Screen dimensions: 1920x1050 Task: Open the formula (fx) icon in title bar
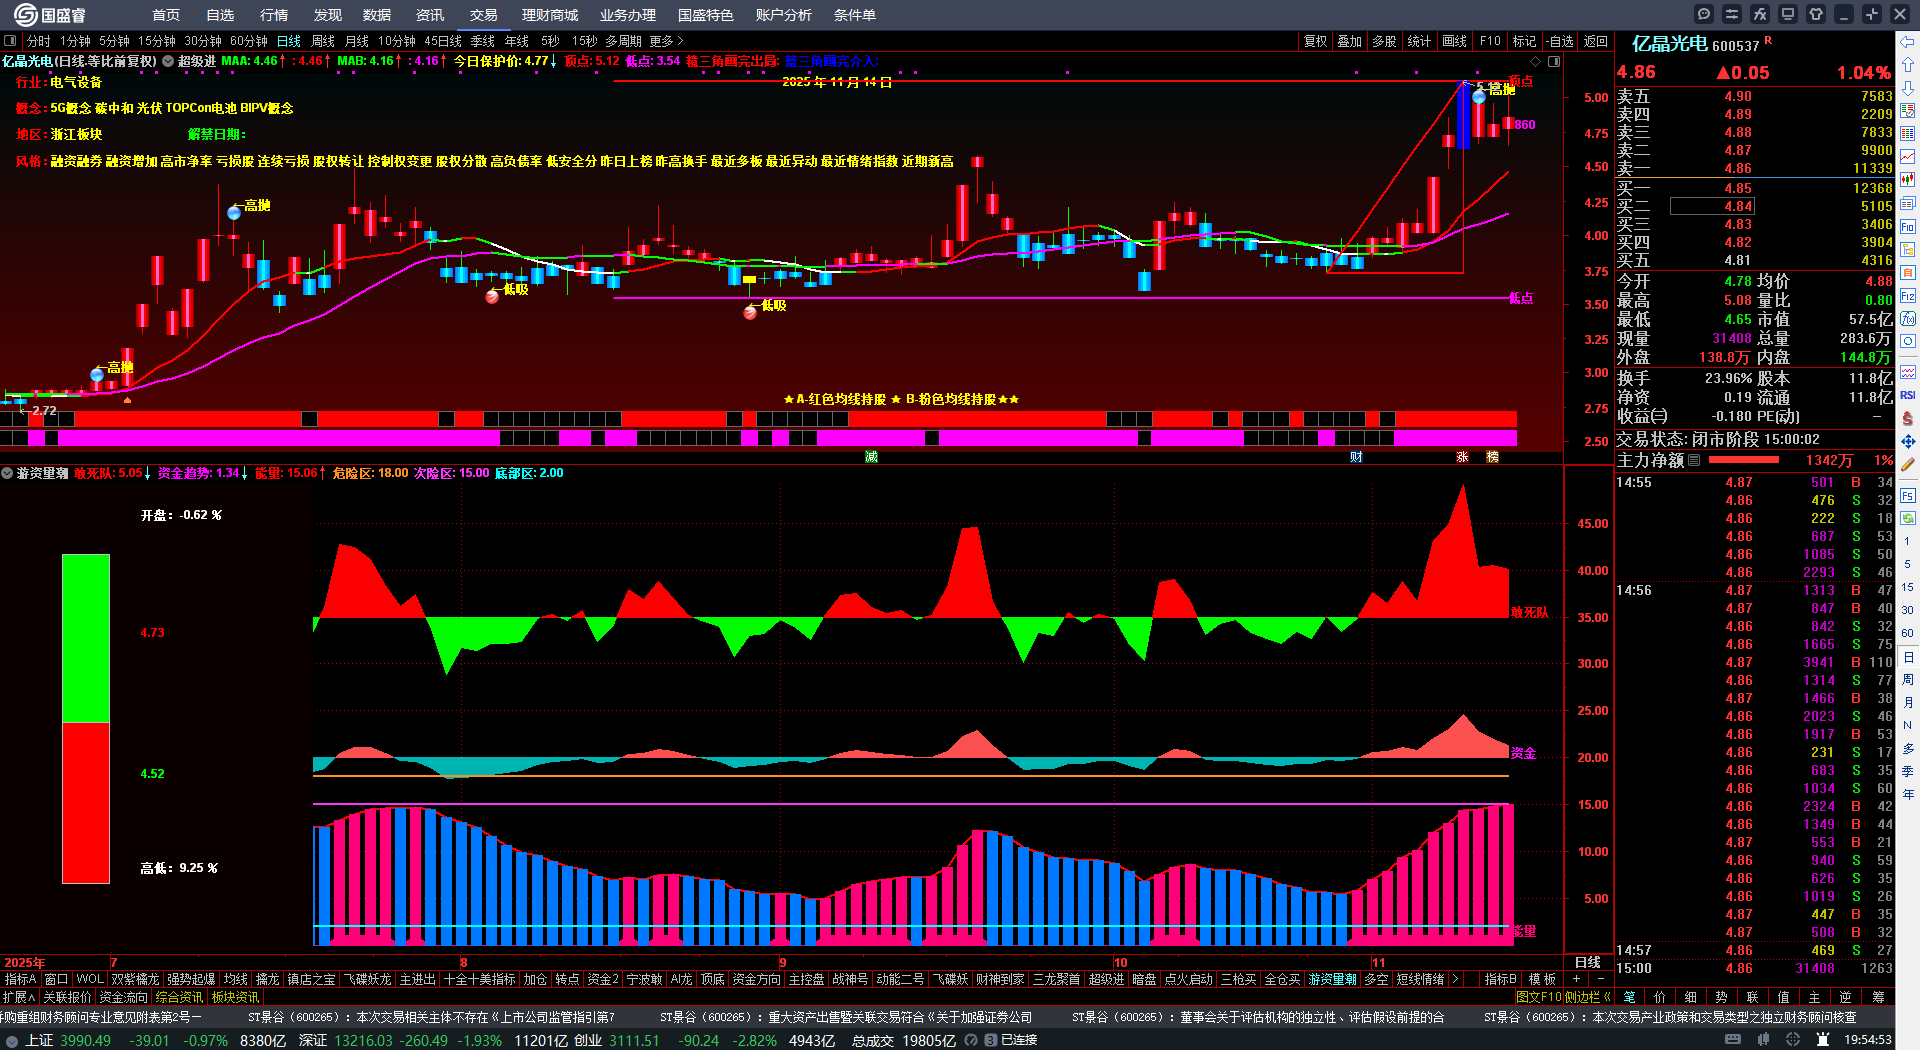1760,14
